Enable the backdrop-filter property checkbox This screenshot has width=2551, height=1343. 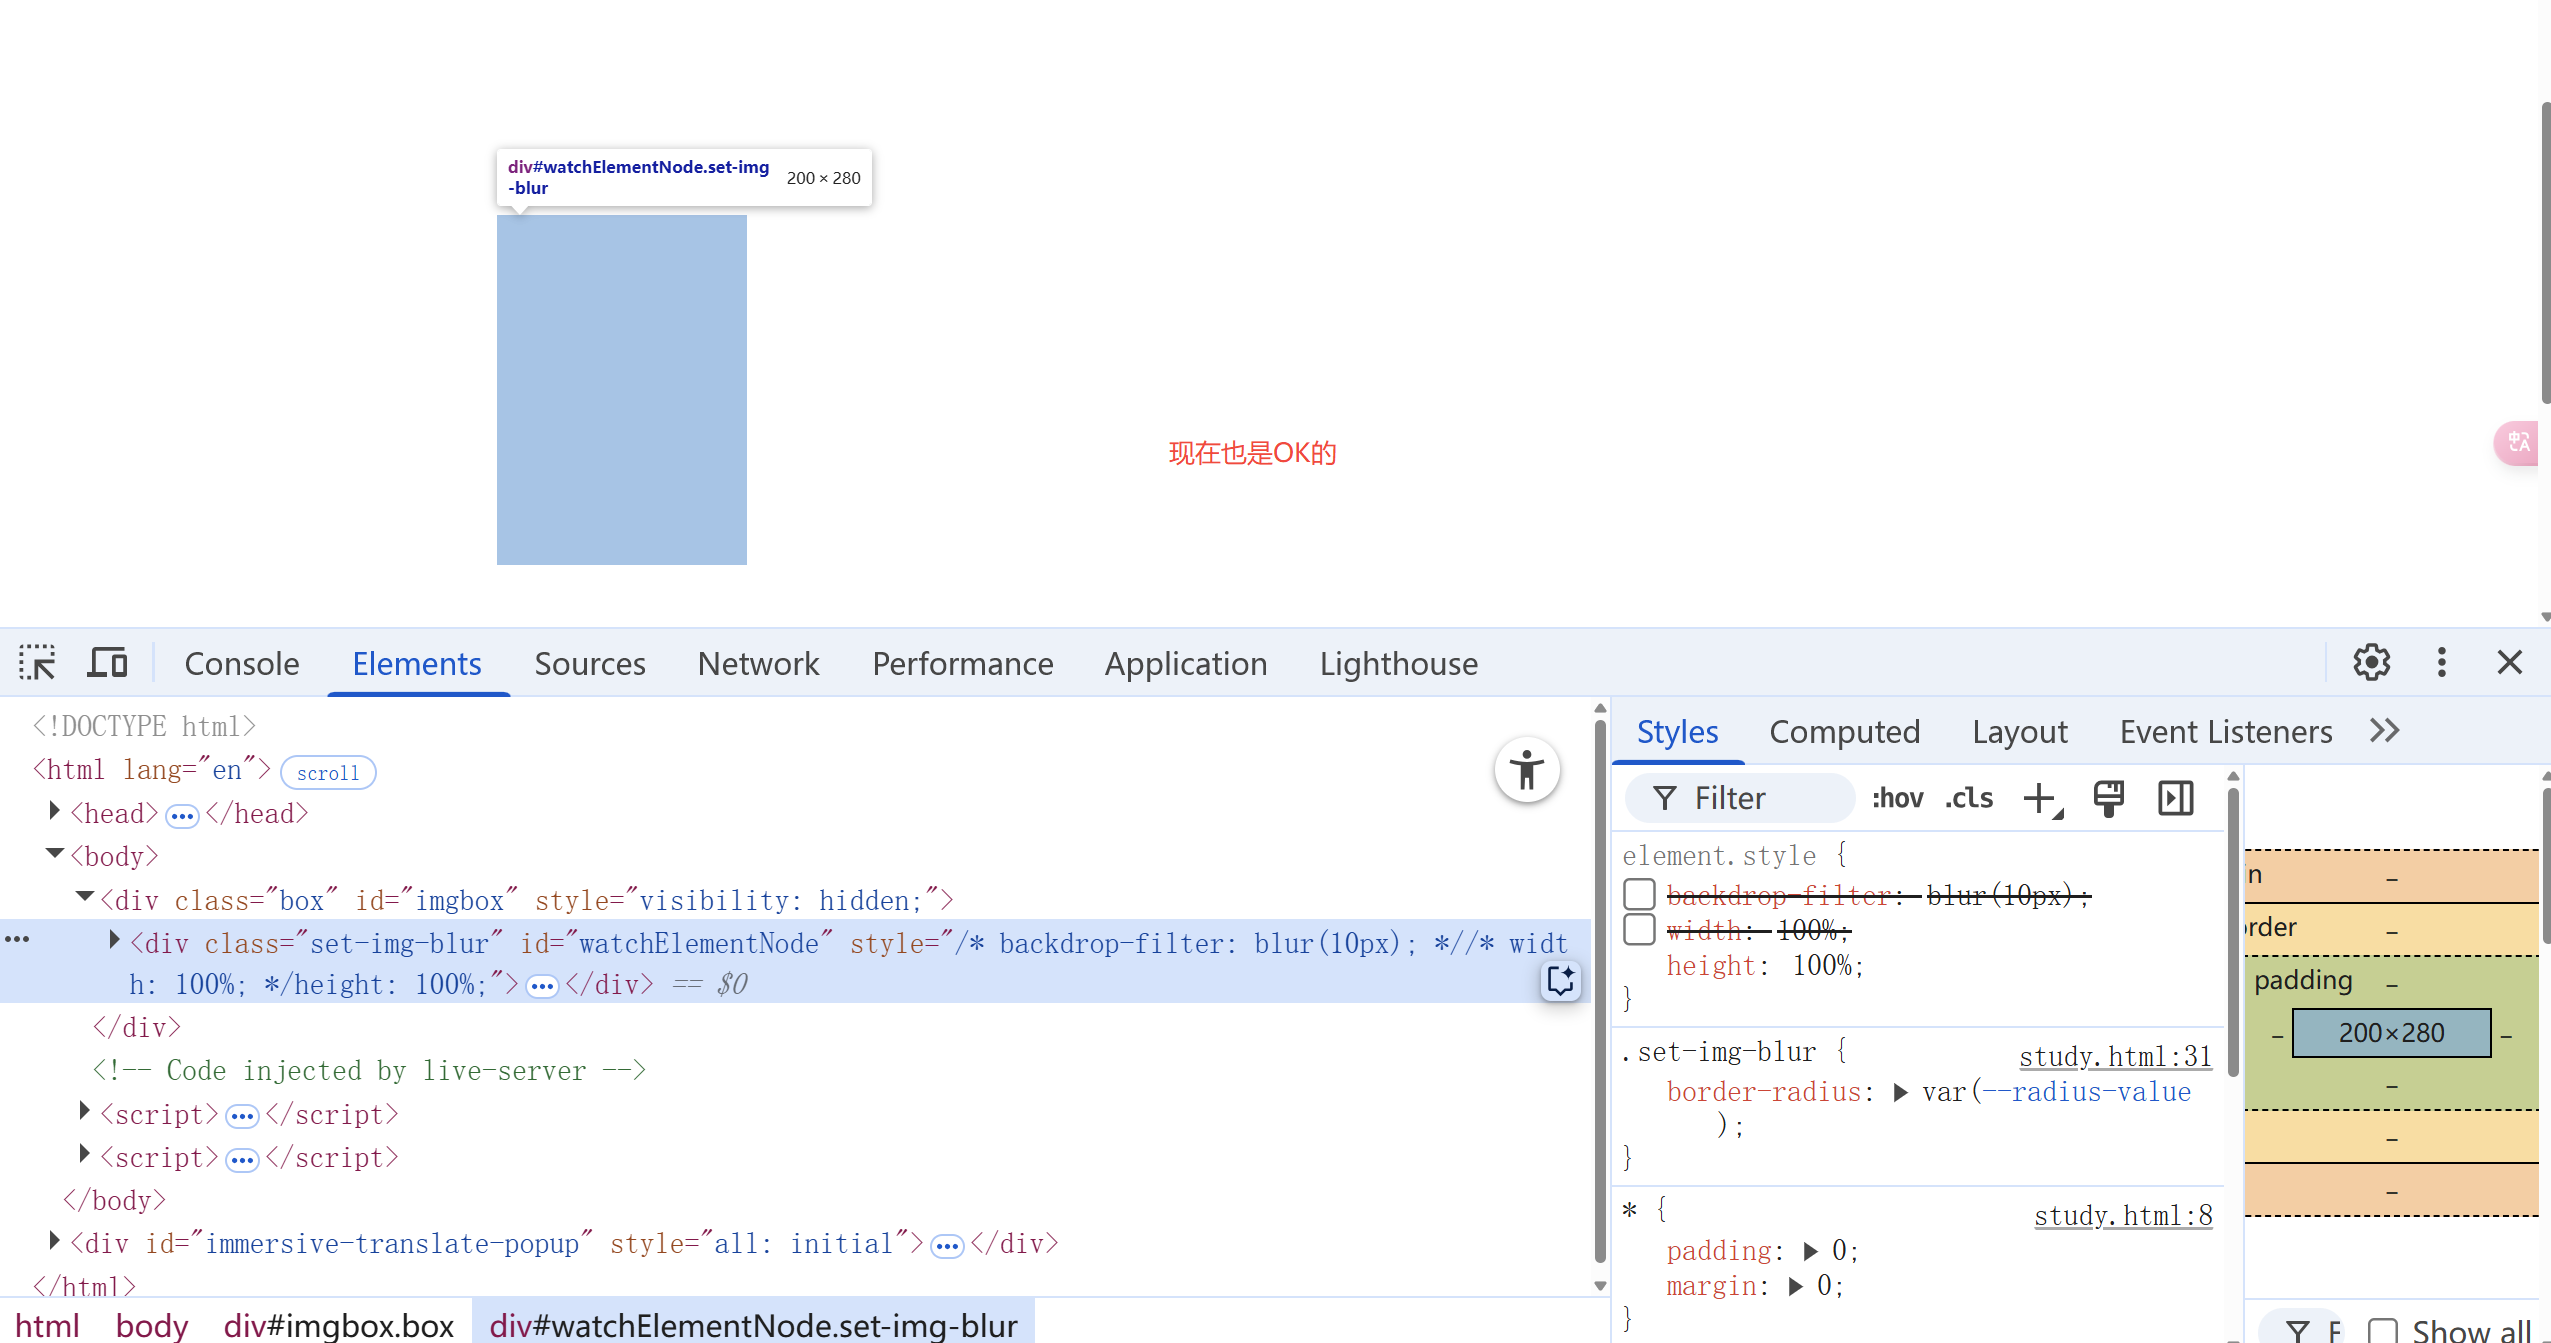pyautogui.click(x=1639, y=895)
